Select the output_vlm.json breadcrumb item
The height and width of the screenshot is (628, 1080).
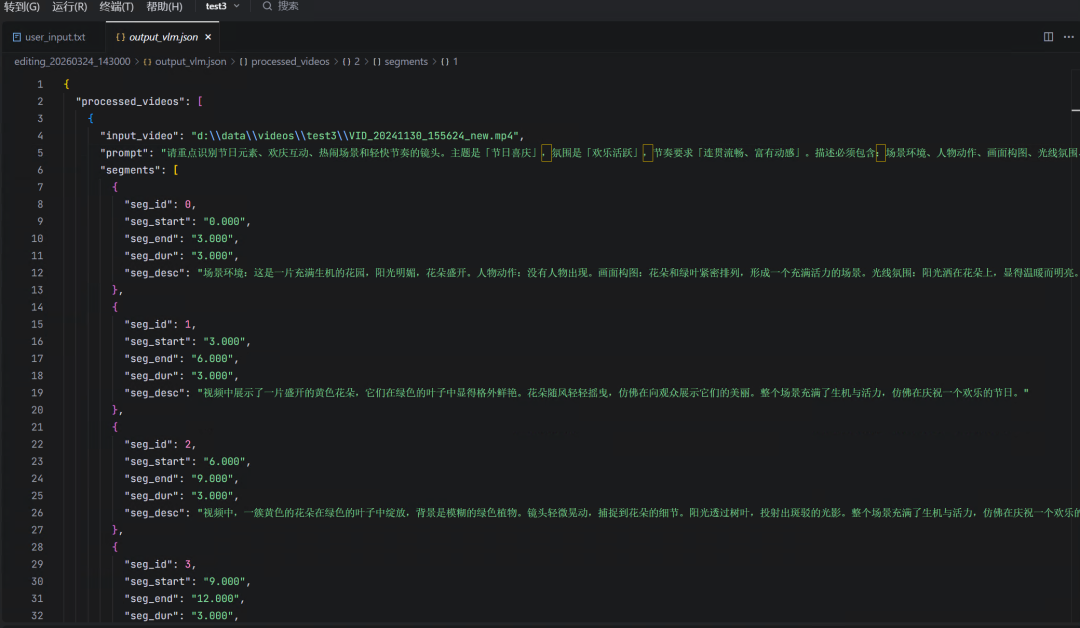tap(191, 61)
